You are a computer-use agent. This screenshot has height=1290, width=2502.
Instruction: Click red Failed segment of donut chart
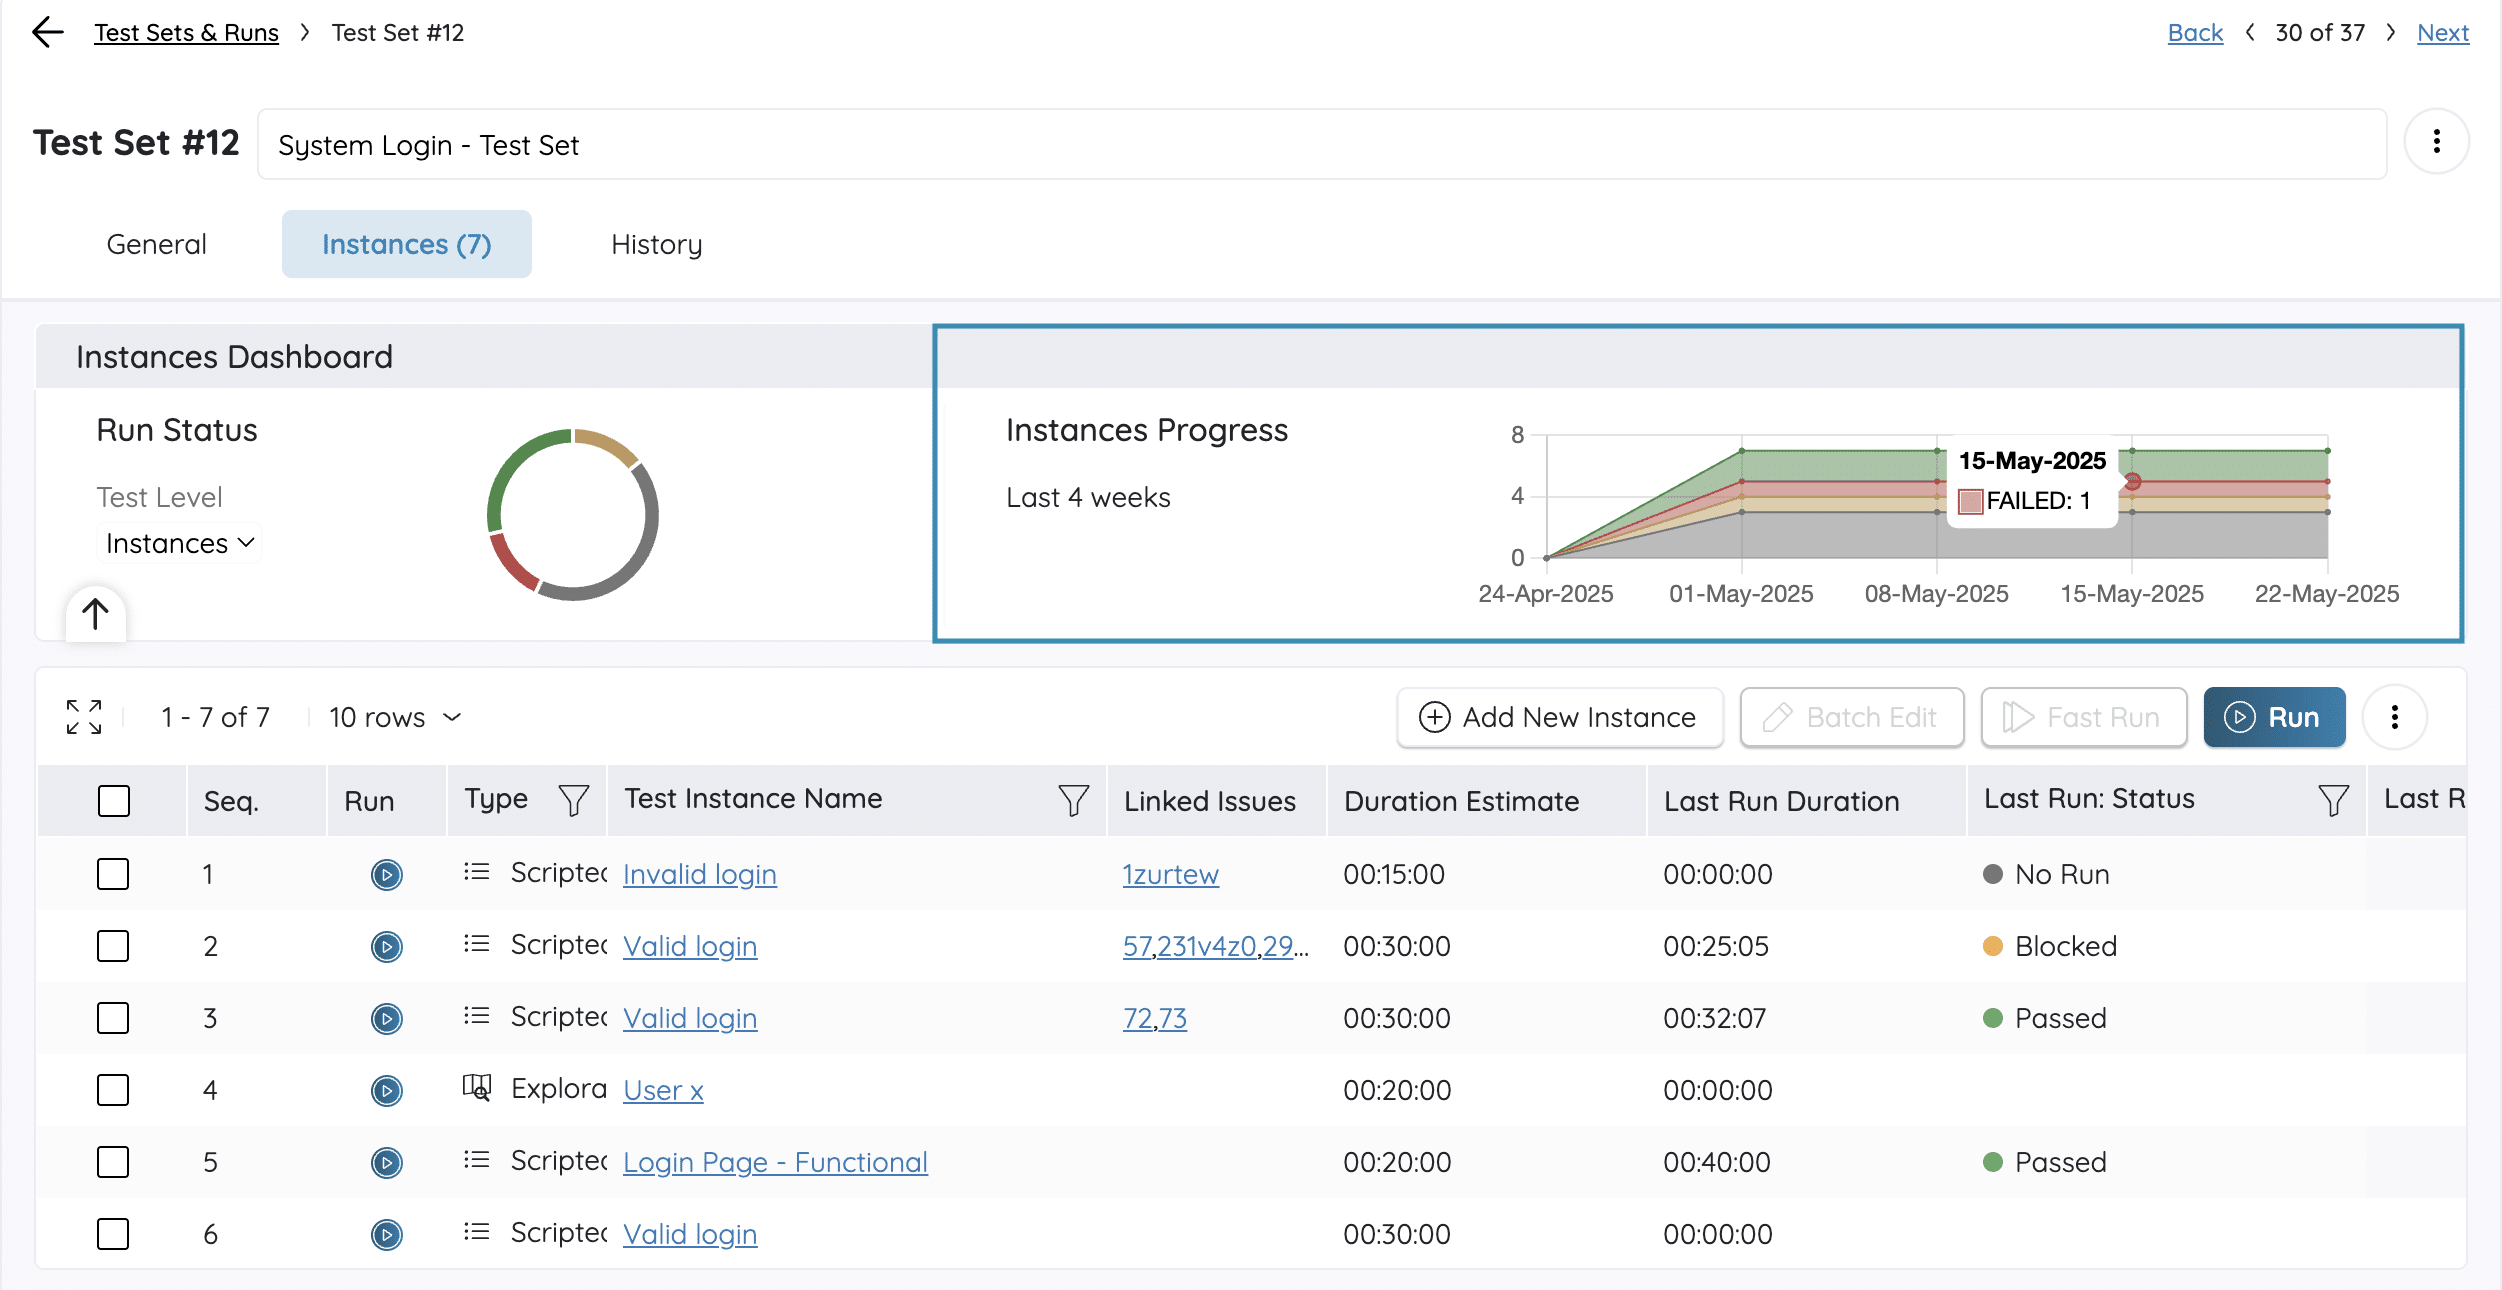513,563
